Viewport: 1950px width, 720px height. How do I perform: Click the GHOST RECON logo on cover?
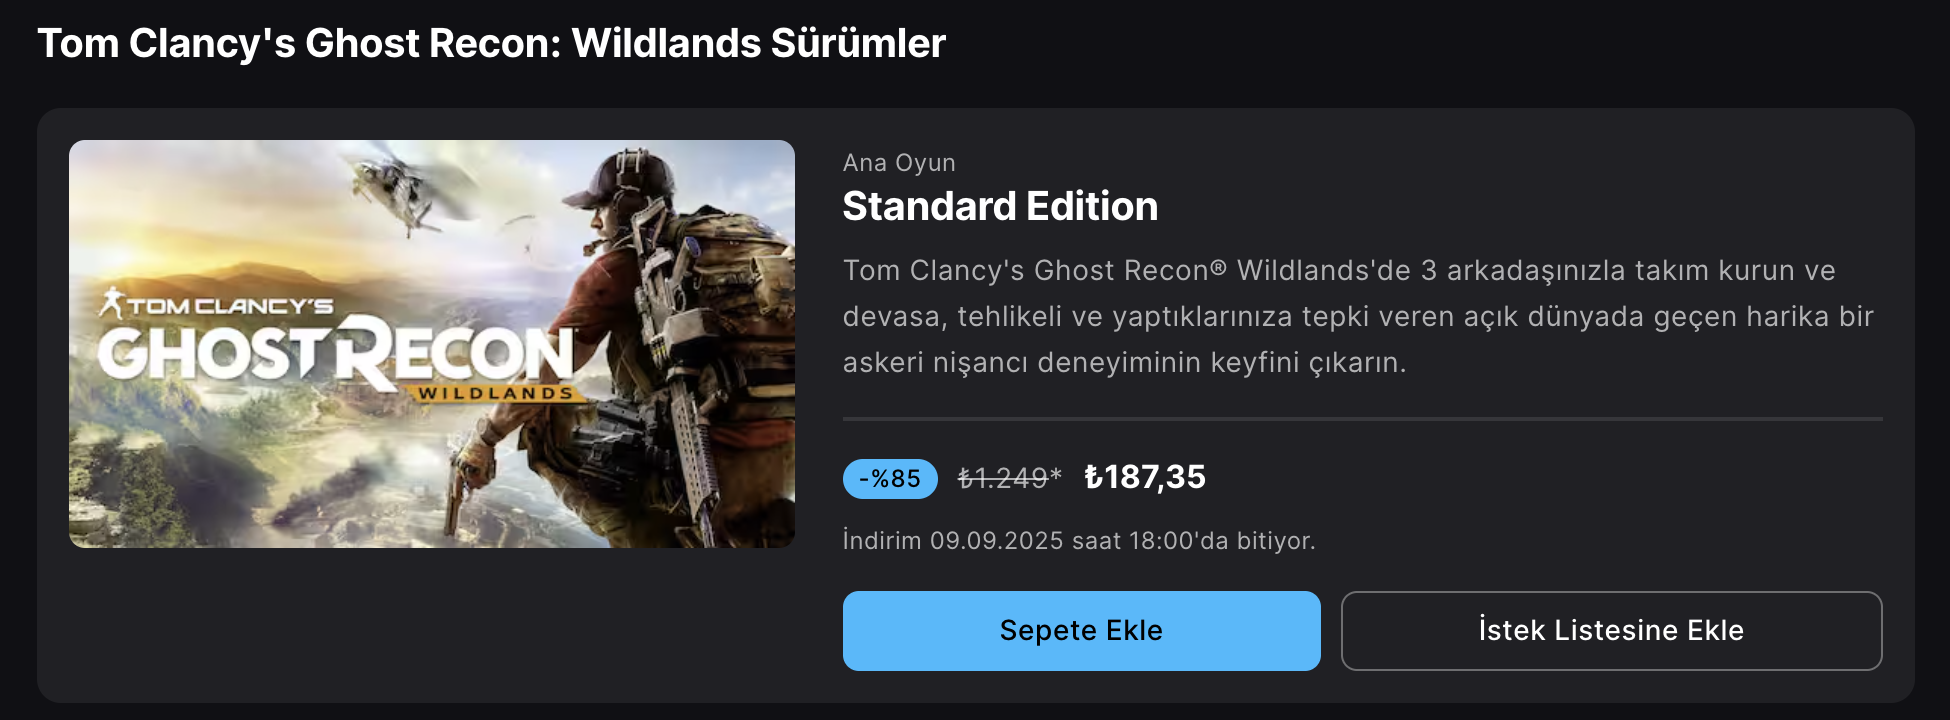[336, 353]
